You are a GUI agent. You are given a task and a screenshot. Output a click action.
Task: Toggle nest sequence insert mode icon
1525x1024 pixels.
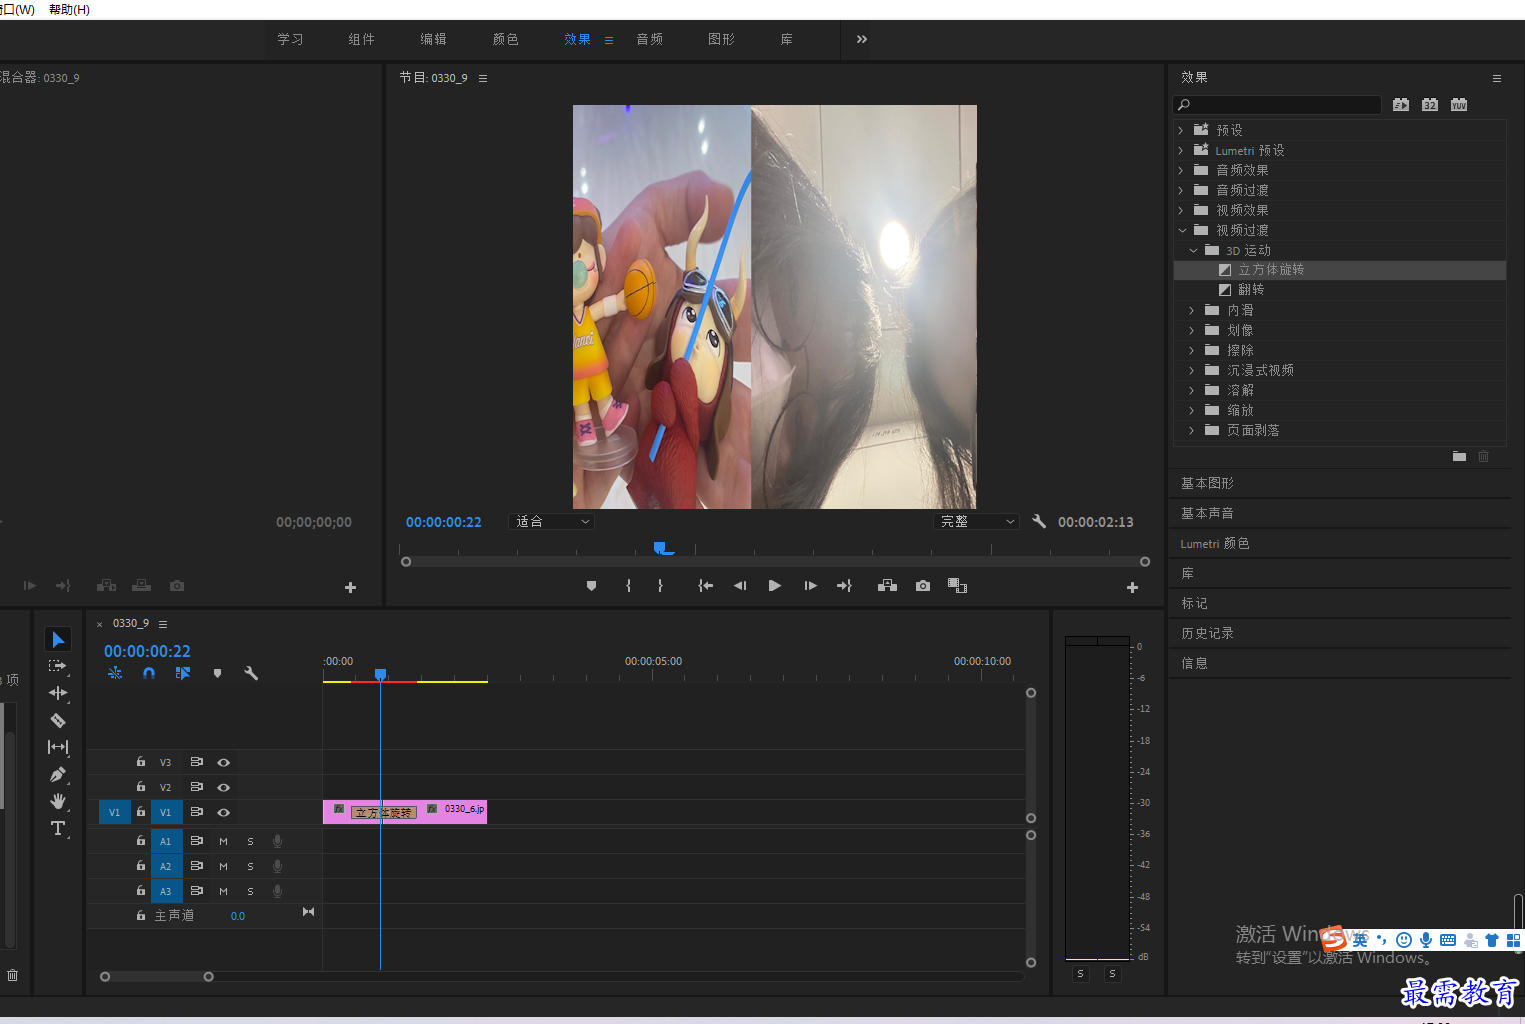(x=115, y=674)
